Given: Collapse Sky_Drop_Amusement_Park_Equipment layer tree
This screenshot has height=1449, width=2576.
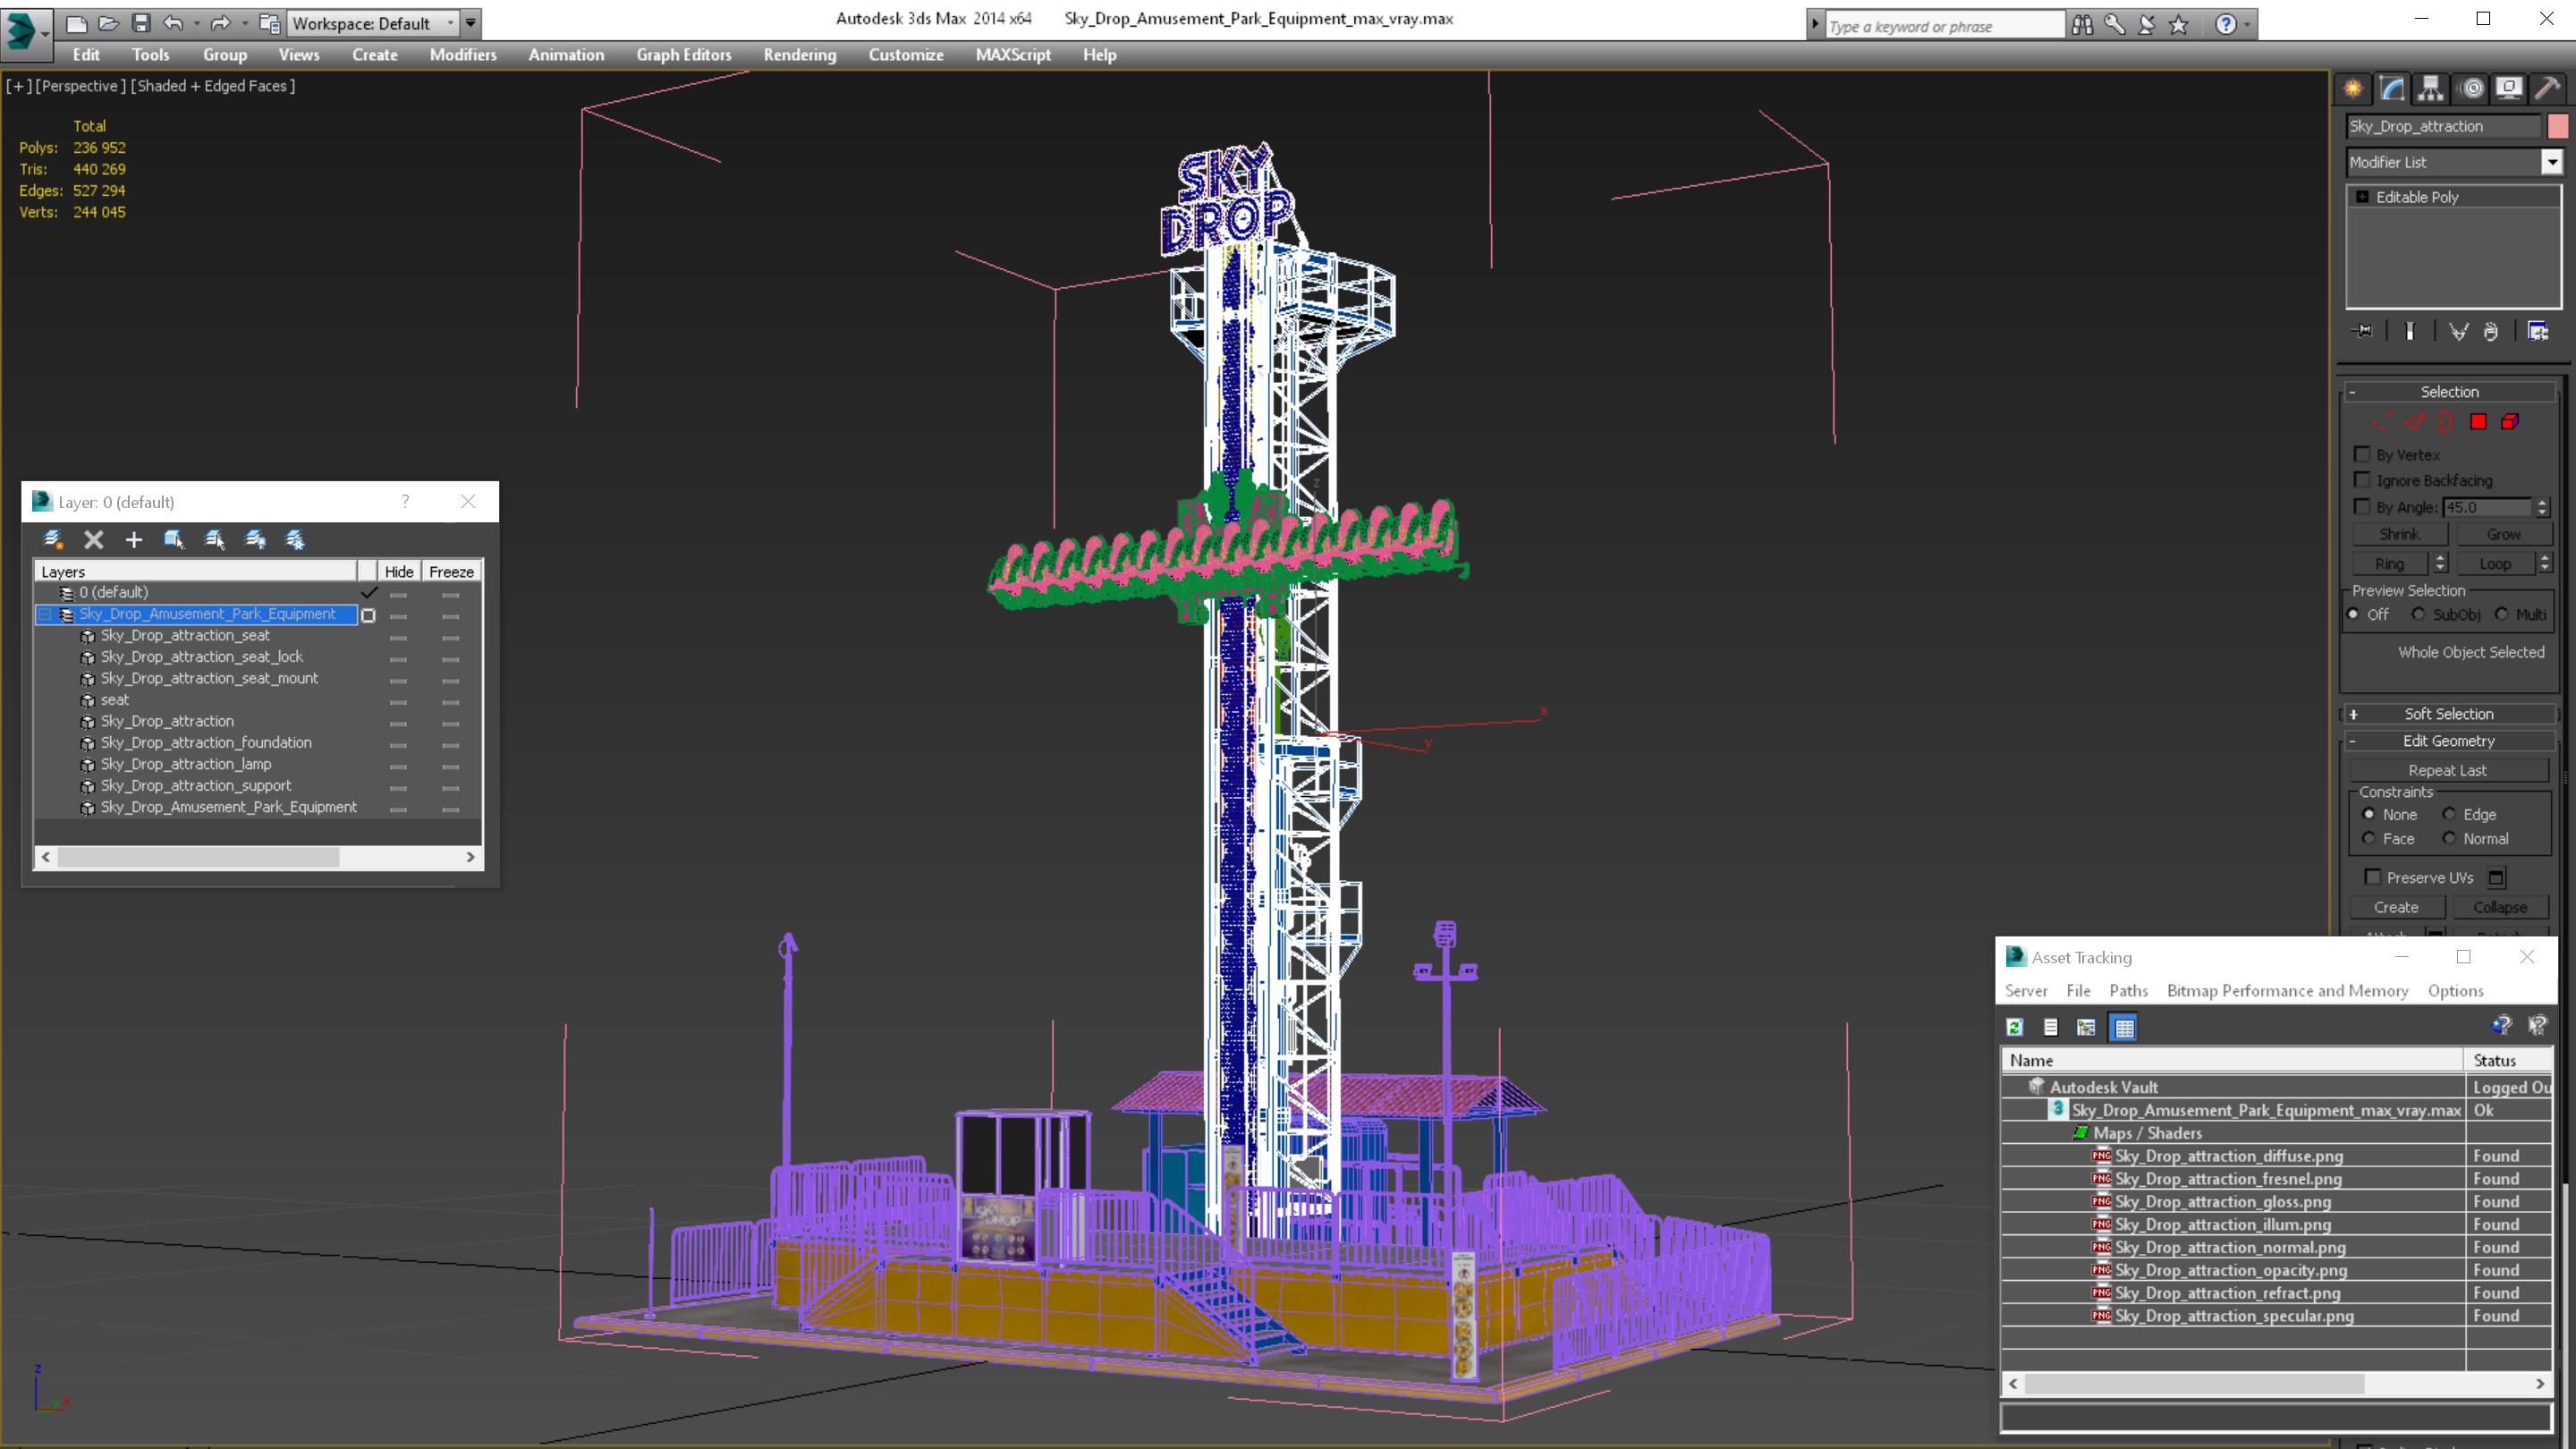Looking at the screenshot, I should pyautogui.click(x=45, y=614).
